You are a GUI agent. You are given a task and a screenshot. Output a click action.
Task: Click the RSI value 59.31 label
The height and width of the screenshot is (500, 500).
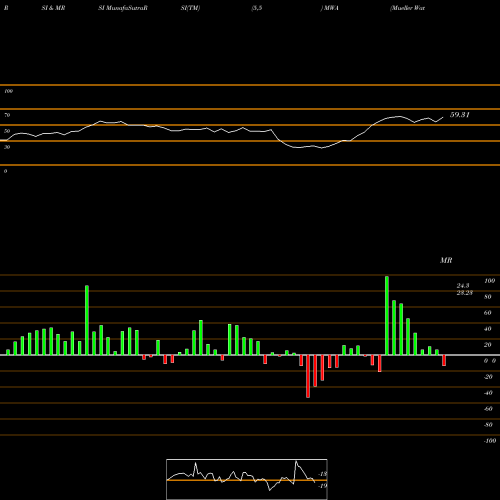click(460, 115)
